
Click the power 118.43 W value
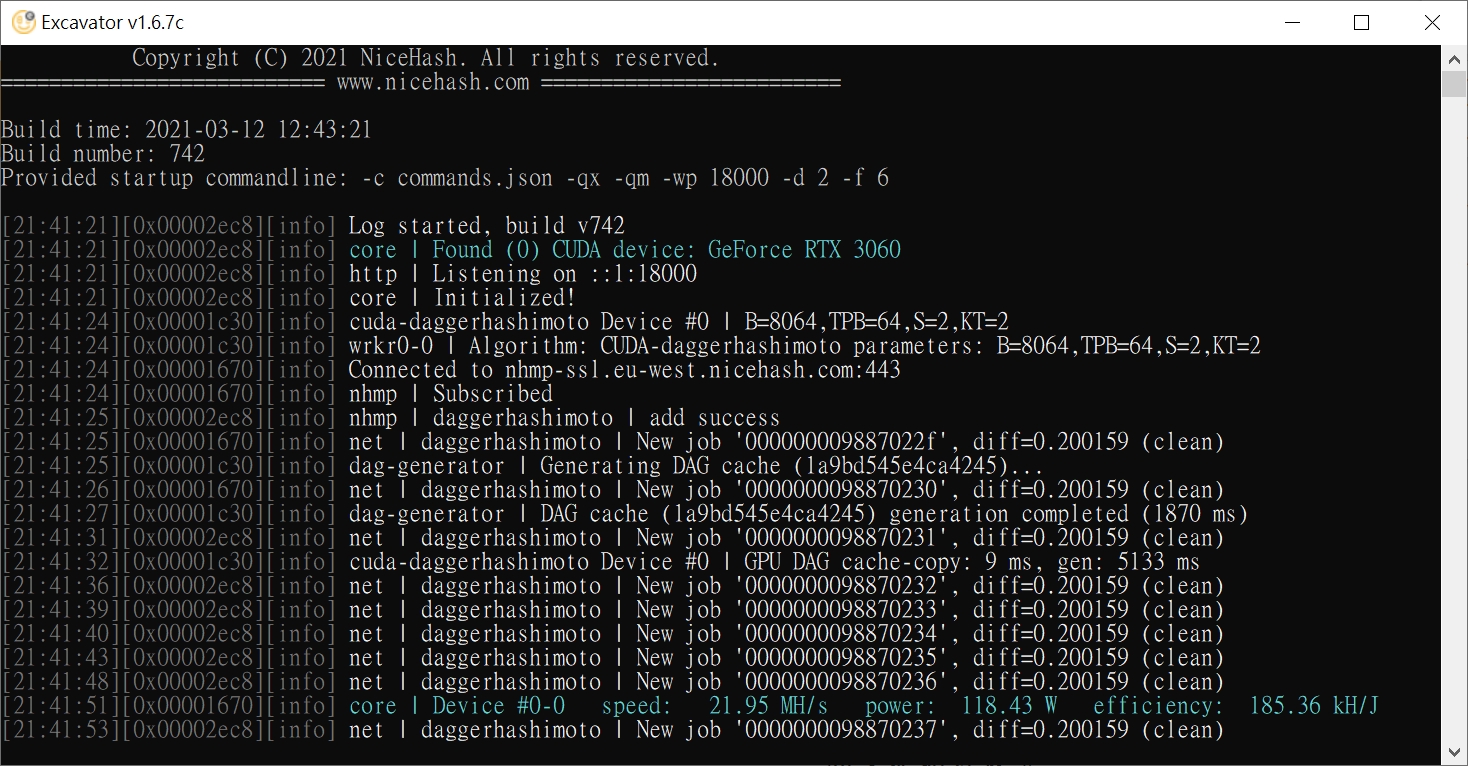(1010, 706)
